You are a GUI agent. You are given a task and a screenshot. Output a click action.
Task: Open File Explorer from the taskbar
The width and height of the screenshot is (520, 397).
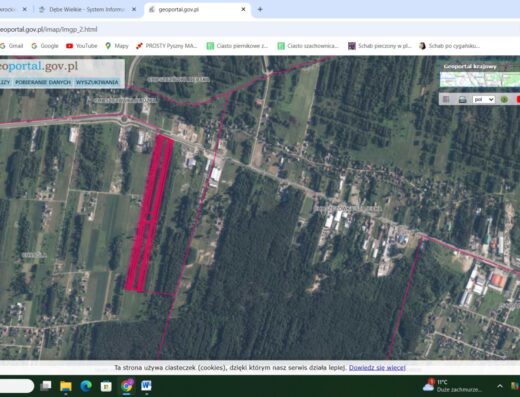point(66,386)
